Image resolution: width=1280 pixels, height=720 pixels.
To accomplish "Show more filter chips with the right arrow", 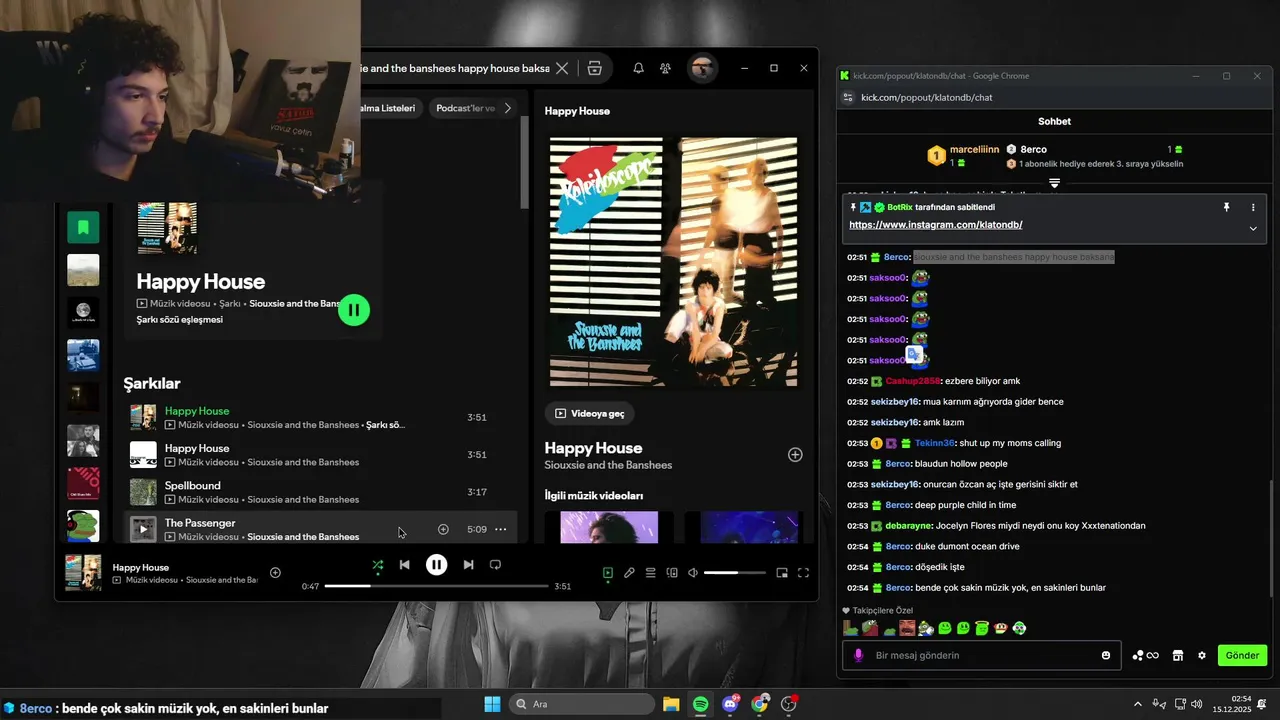I will point(508,108).
